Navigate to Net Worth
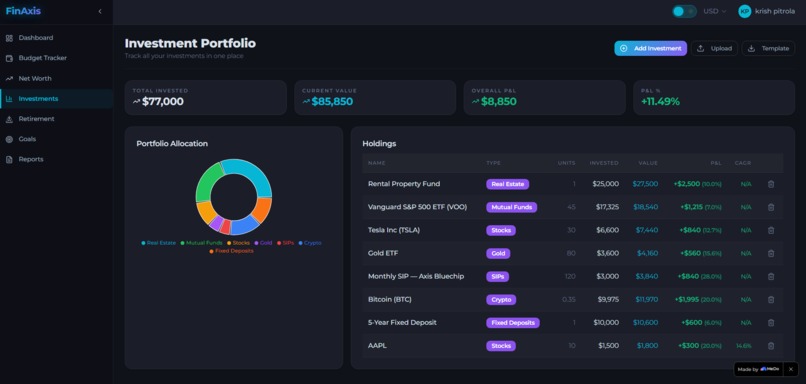The image size is (806, 384). 57,79
